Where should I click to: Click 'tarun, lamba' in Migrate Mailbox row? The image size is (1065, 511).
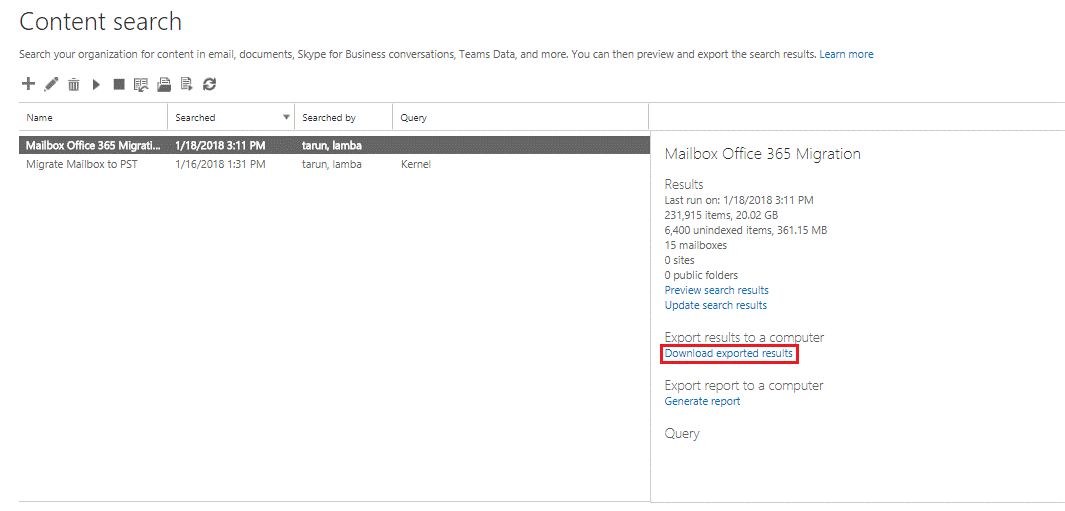(x=331, y=164)
